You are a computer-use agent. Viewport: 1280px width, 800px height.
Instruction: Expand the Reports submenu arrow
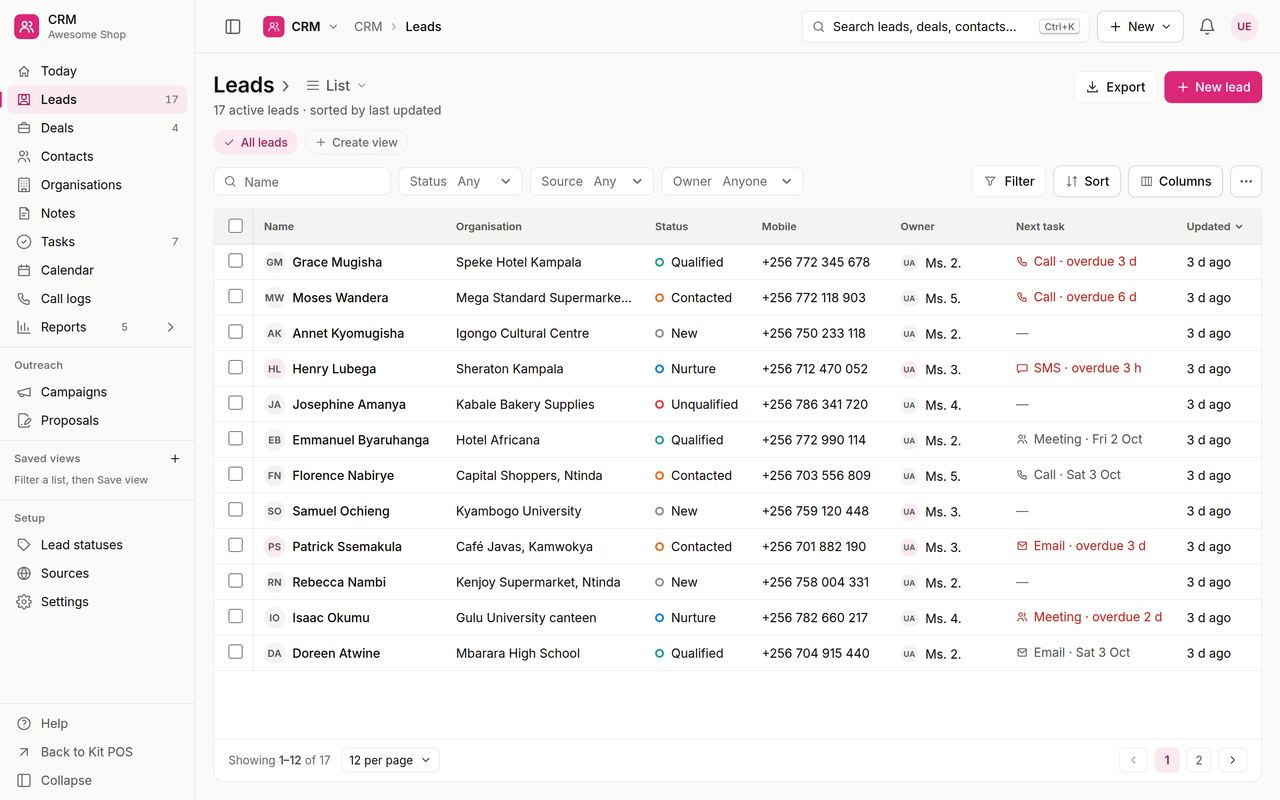click(x=170, y=327)
